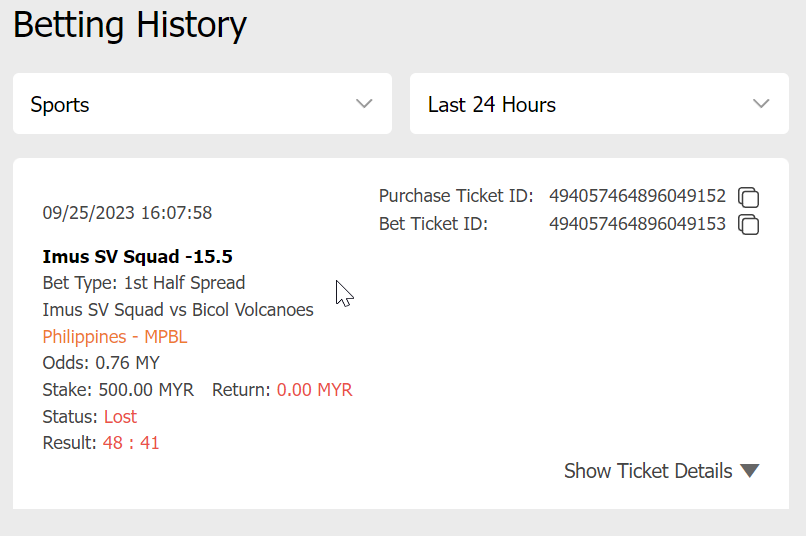Click the 1st Half Spread bet type
806x536 pixels.
pyautogui.click(x=184, y=283)
